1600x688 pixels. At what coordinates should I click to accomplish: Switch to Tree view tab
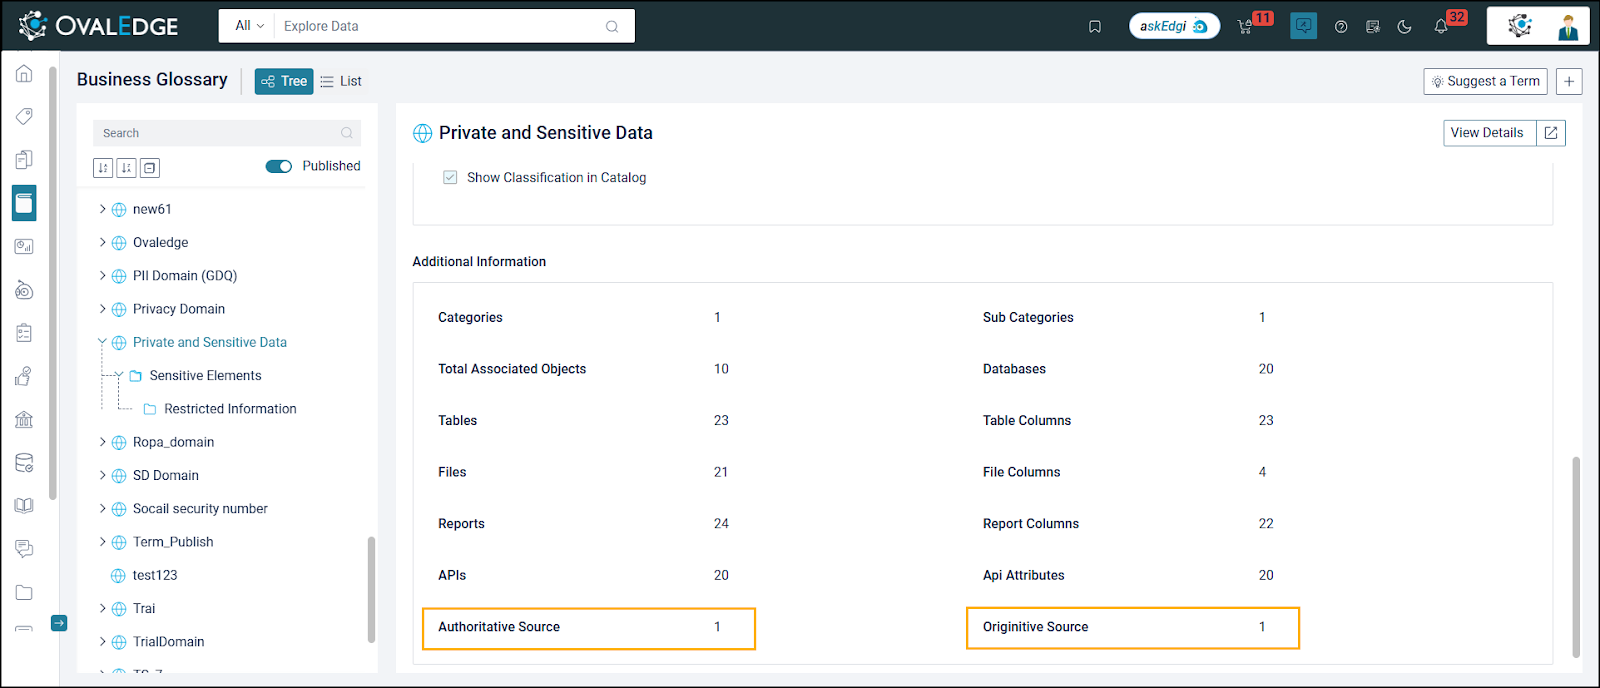(x=284, y=82)
